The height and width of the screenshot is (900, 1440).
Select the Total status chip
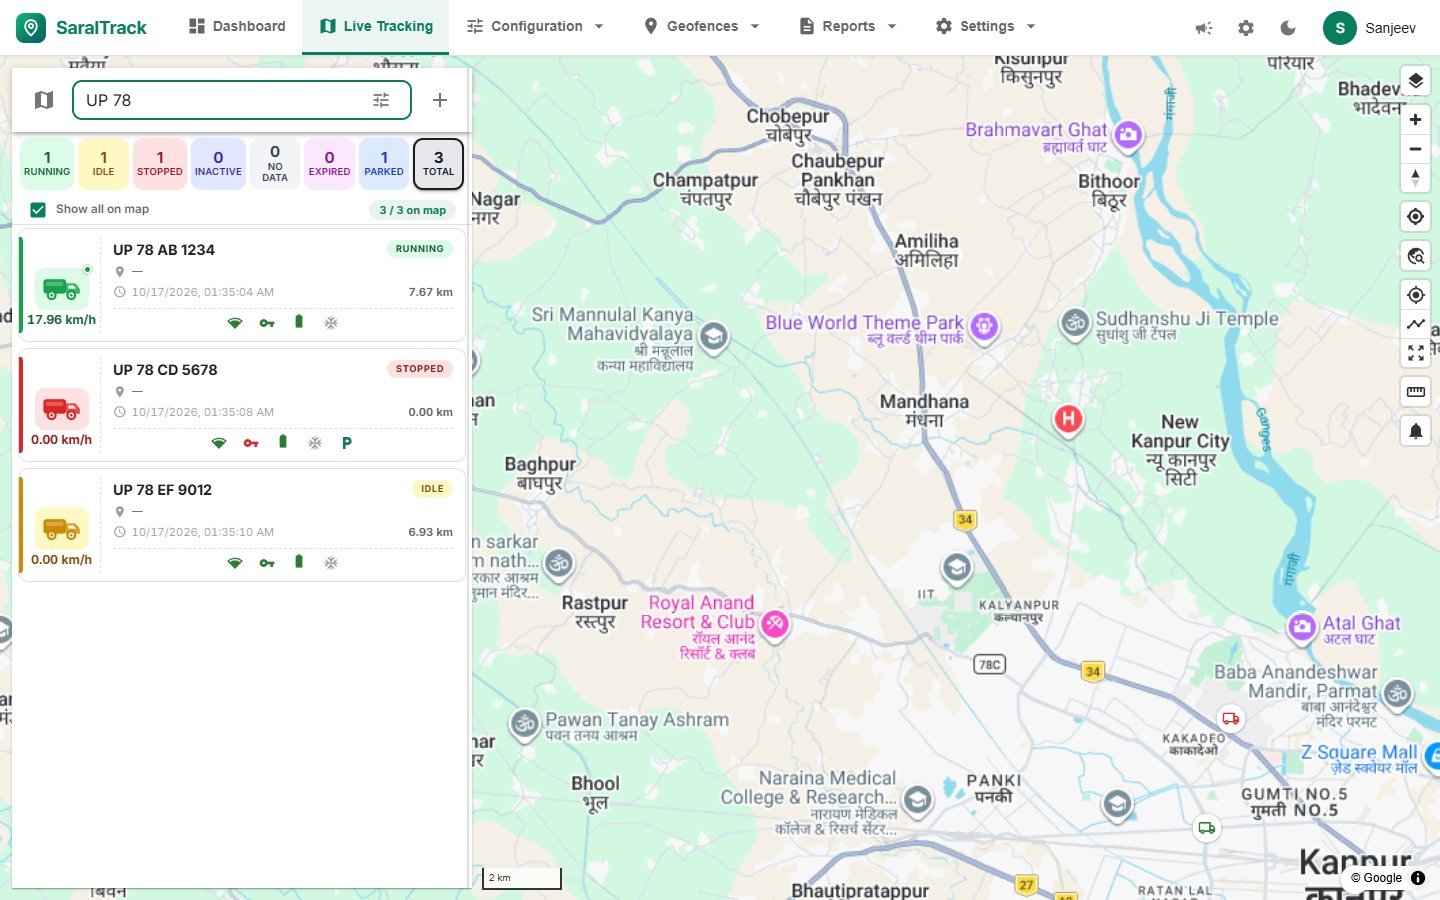click(438, 164)
